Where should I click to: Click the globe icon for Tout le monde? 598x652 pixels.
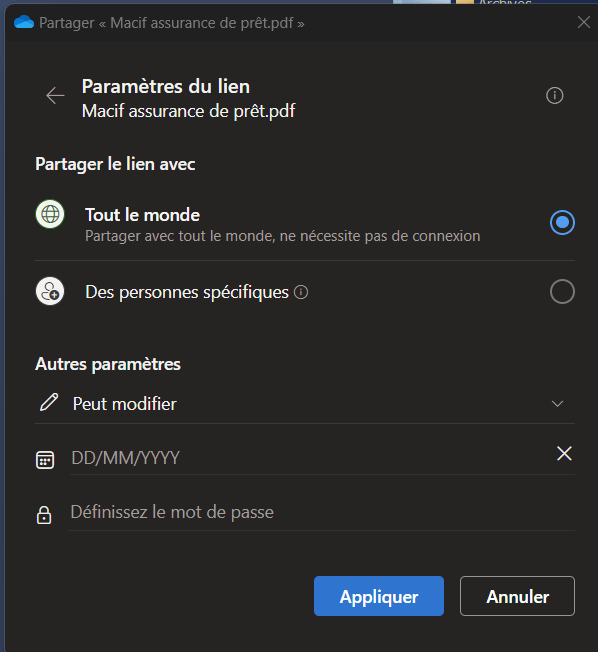50,215
